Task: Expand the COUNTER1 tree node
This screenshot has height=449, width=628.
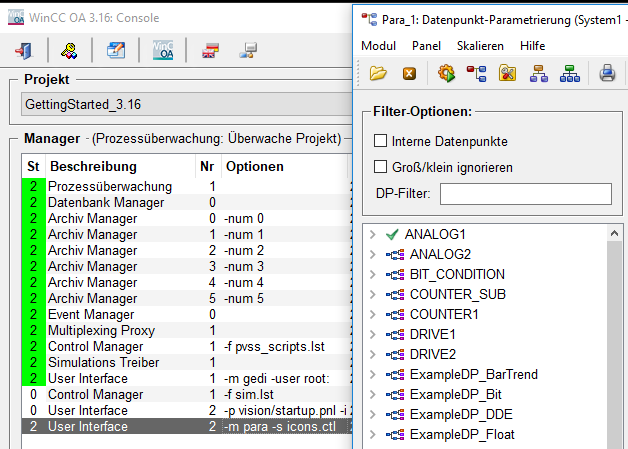Action: coord(372,314)
